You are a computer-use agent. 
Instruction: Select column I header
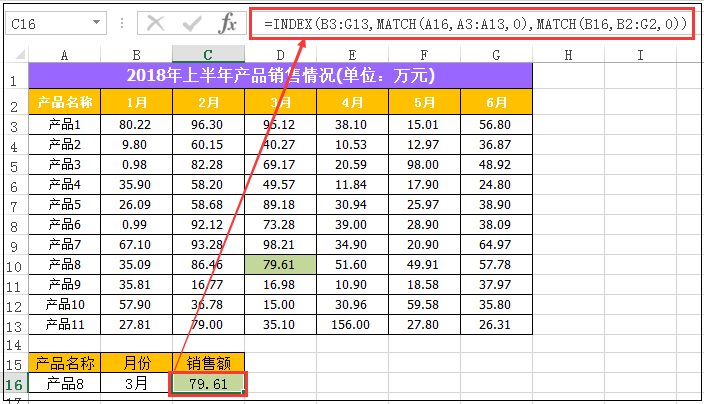click(x=640, y=55)
